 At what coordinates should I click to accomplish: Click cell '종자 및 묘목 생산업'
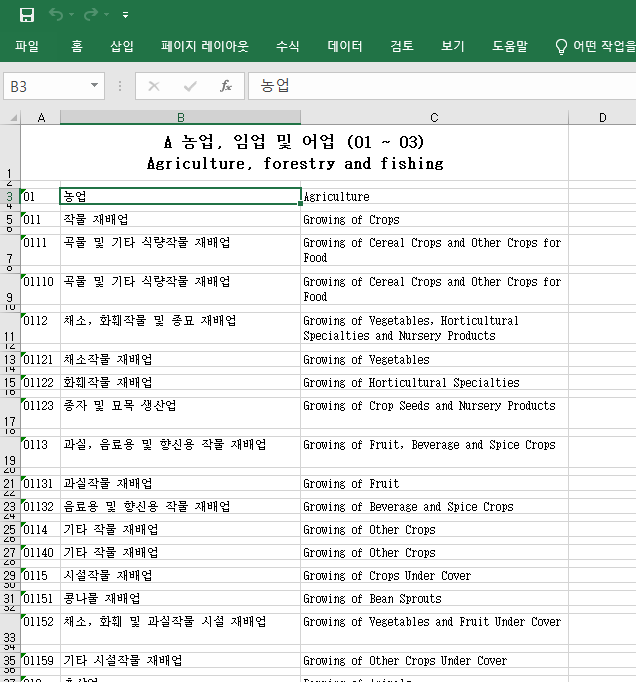[x=181, y=413]
